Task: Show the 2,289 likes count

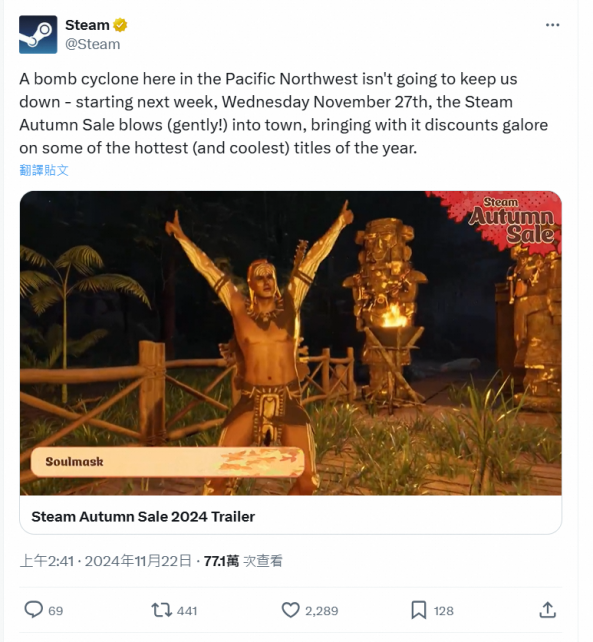Action: (321, 611)
